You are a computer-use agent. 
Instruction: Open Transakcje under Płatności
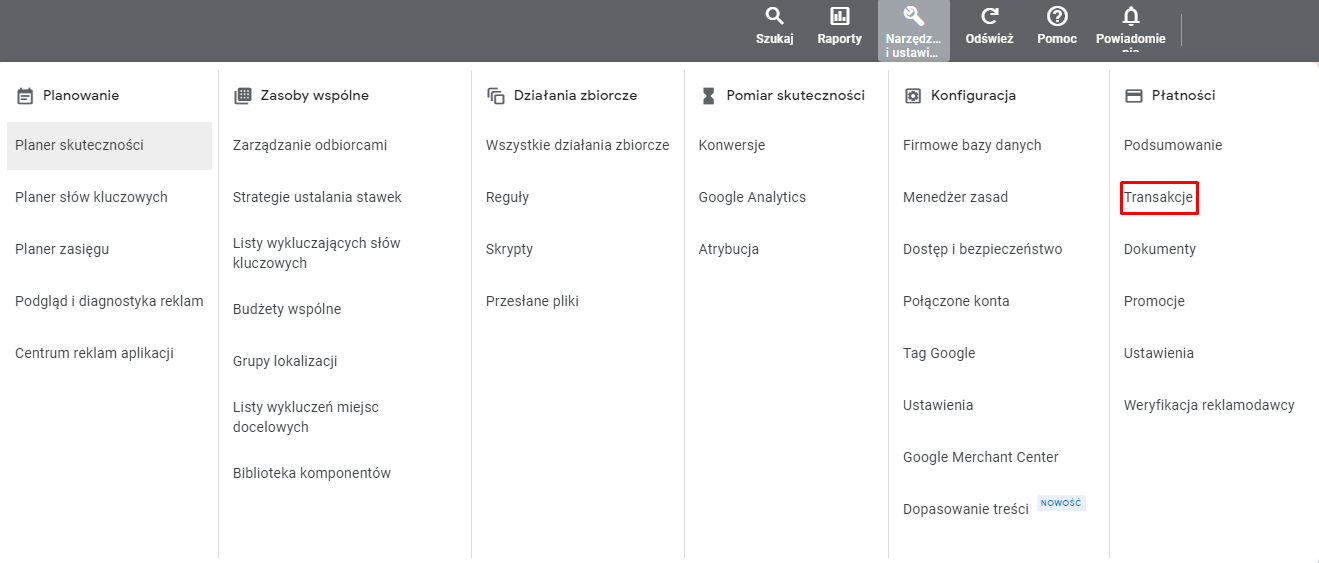pyautogui.click(x=1158, y=198)
